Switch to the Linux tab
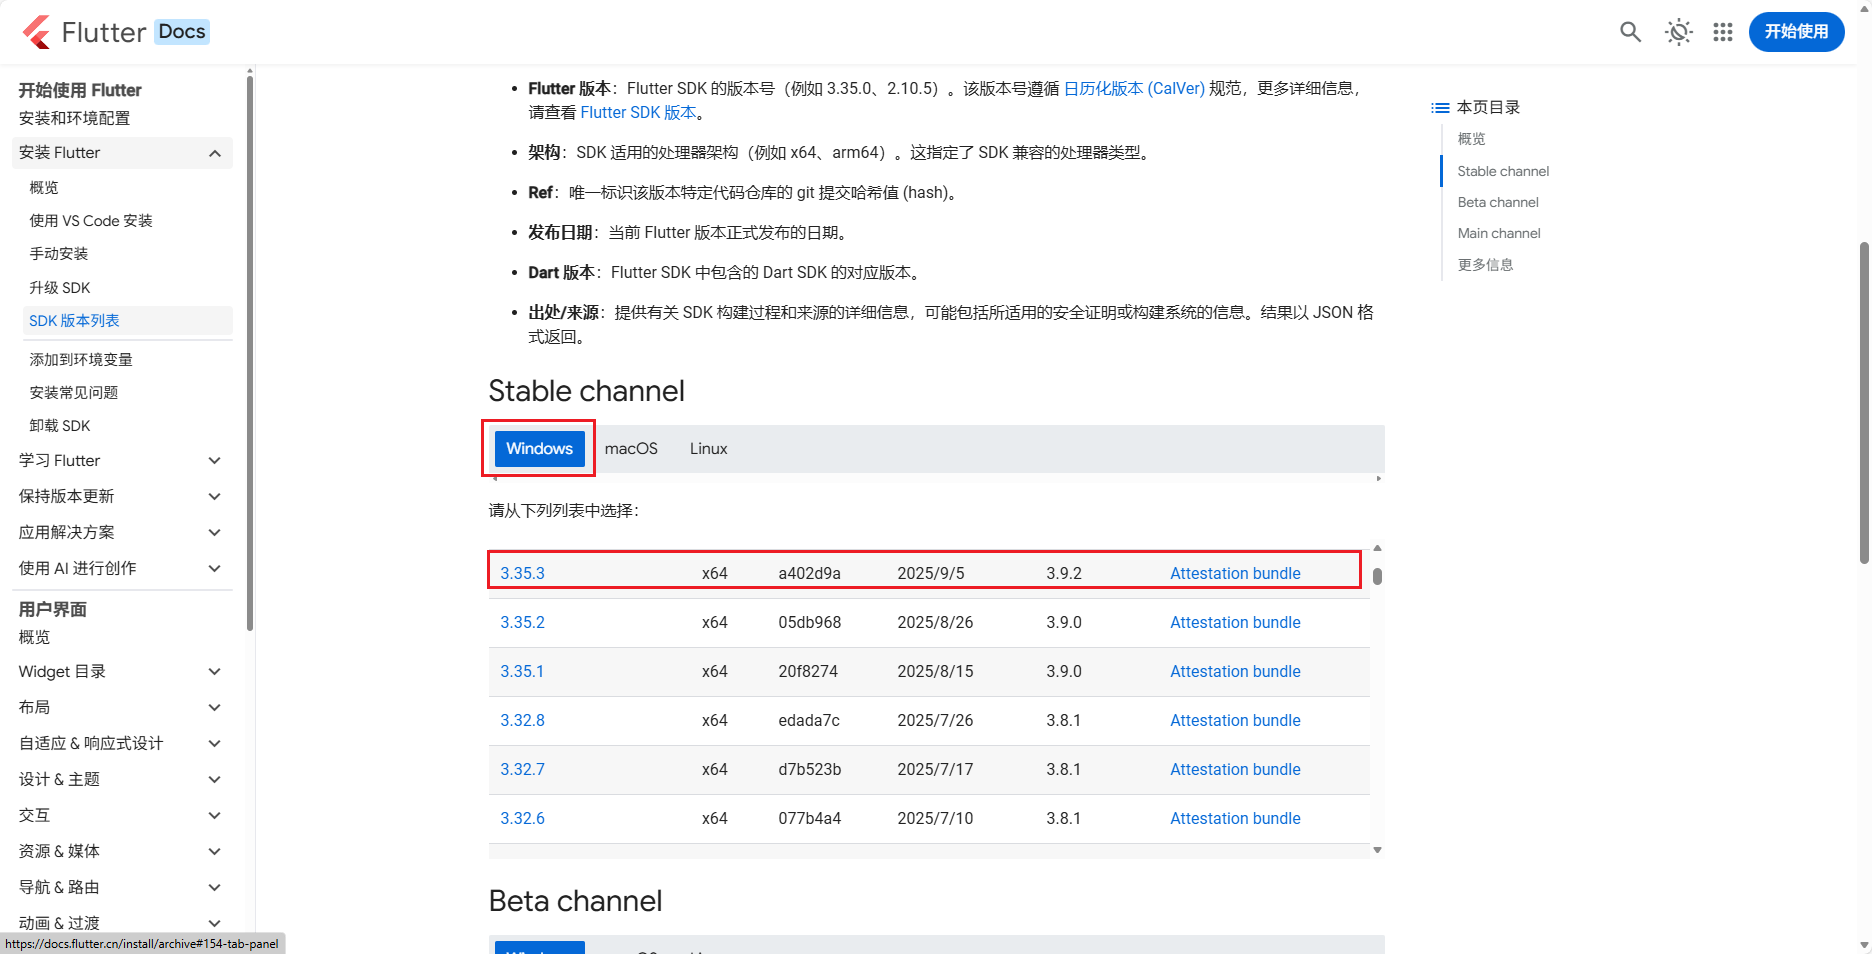Image resolution: width=1872 pixels, height=954 pixels. click(x=708, y=448)
